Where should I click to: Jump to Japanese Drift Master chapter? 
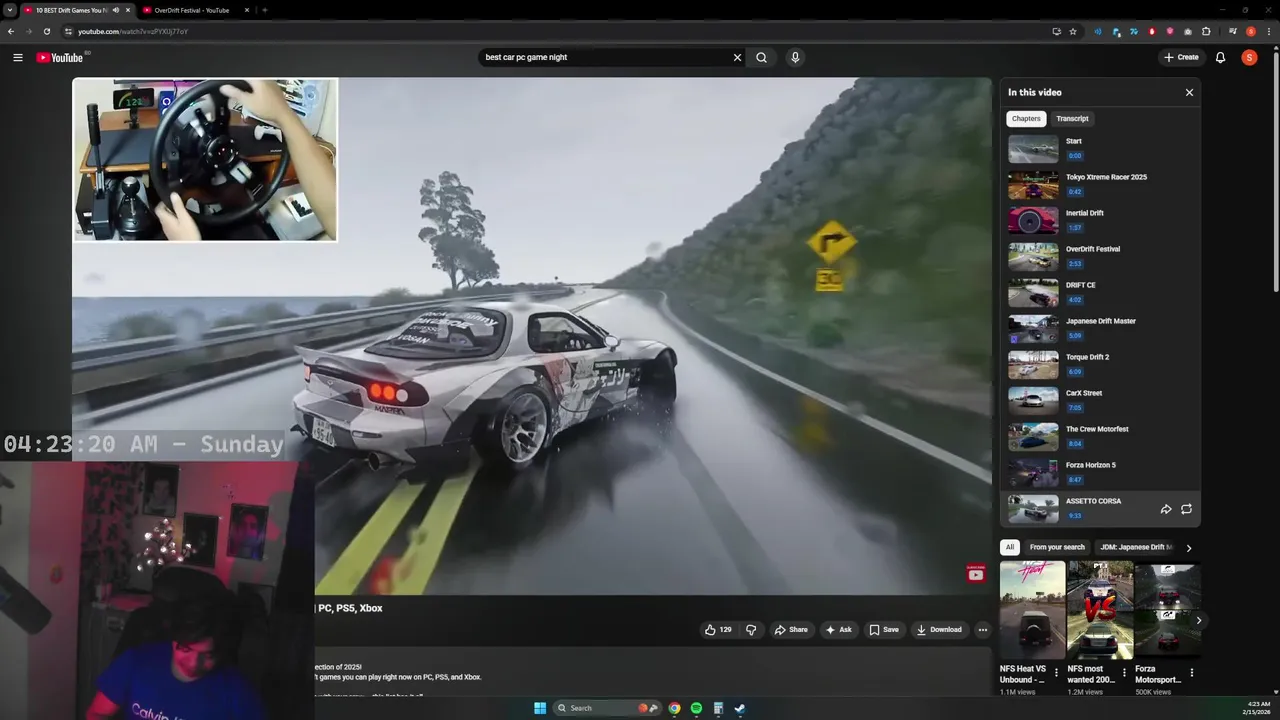pyautogui.click(x=1100, y=328)
